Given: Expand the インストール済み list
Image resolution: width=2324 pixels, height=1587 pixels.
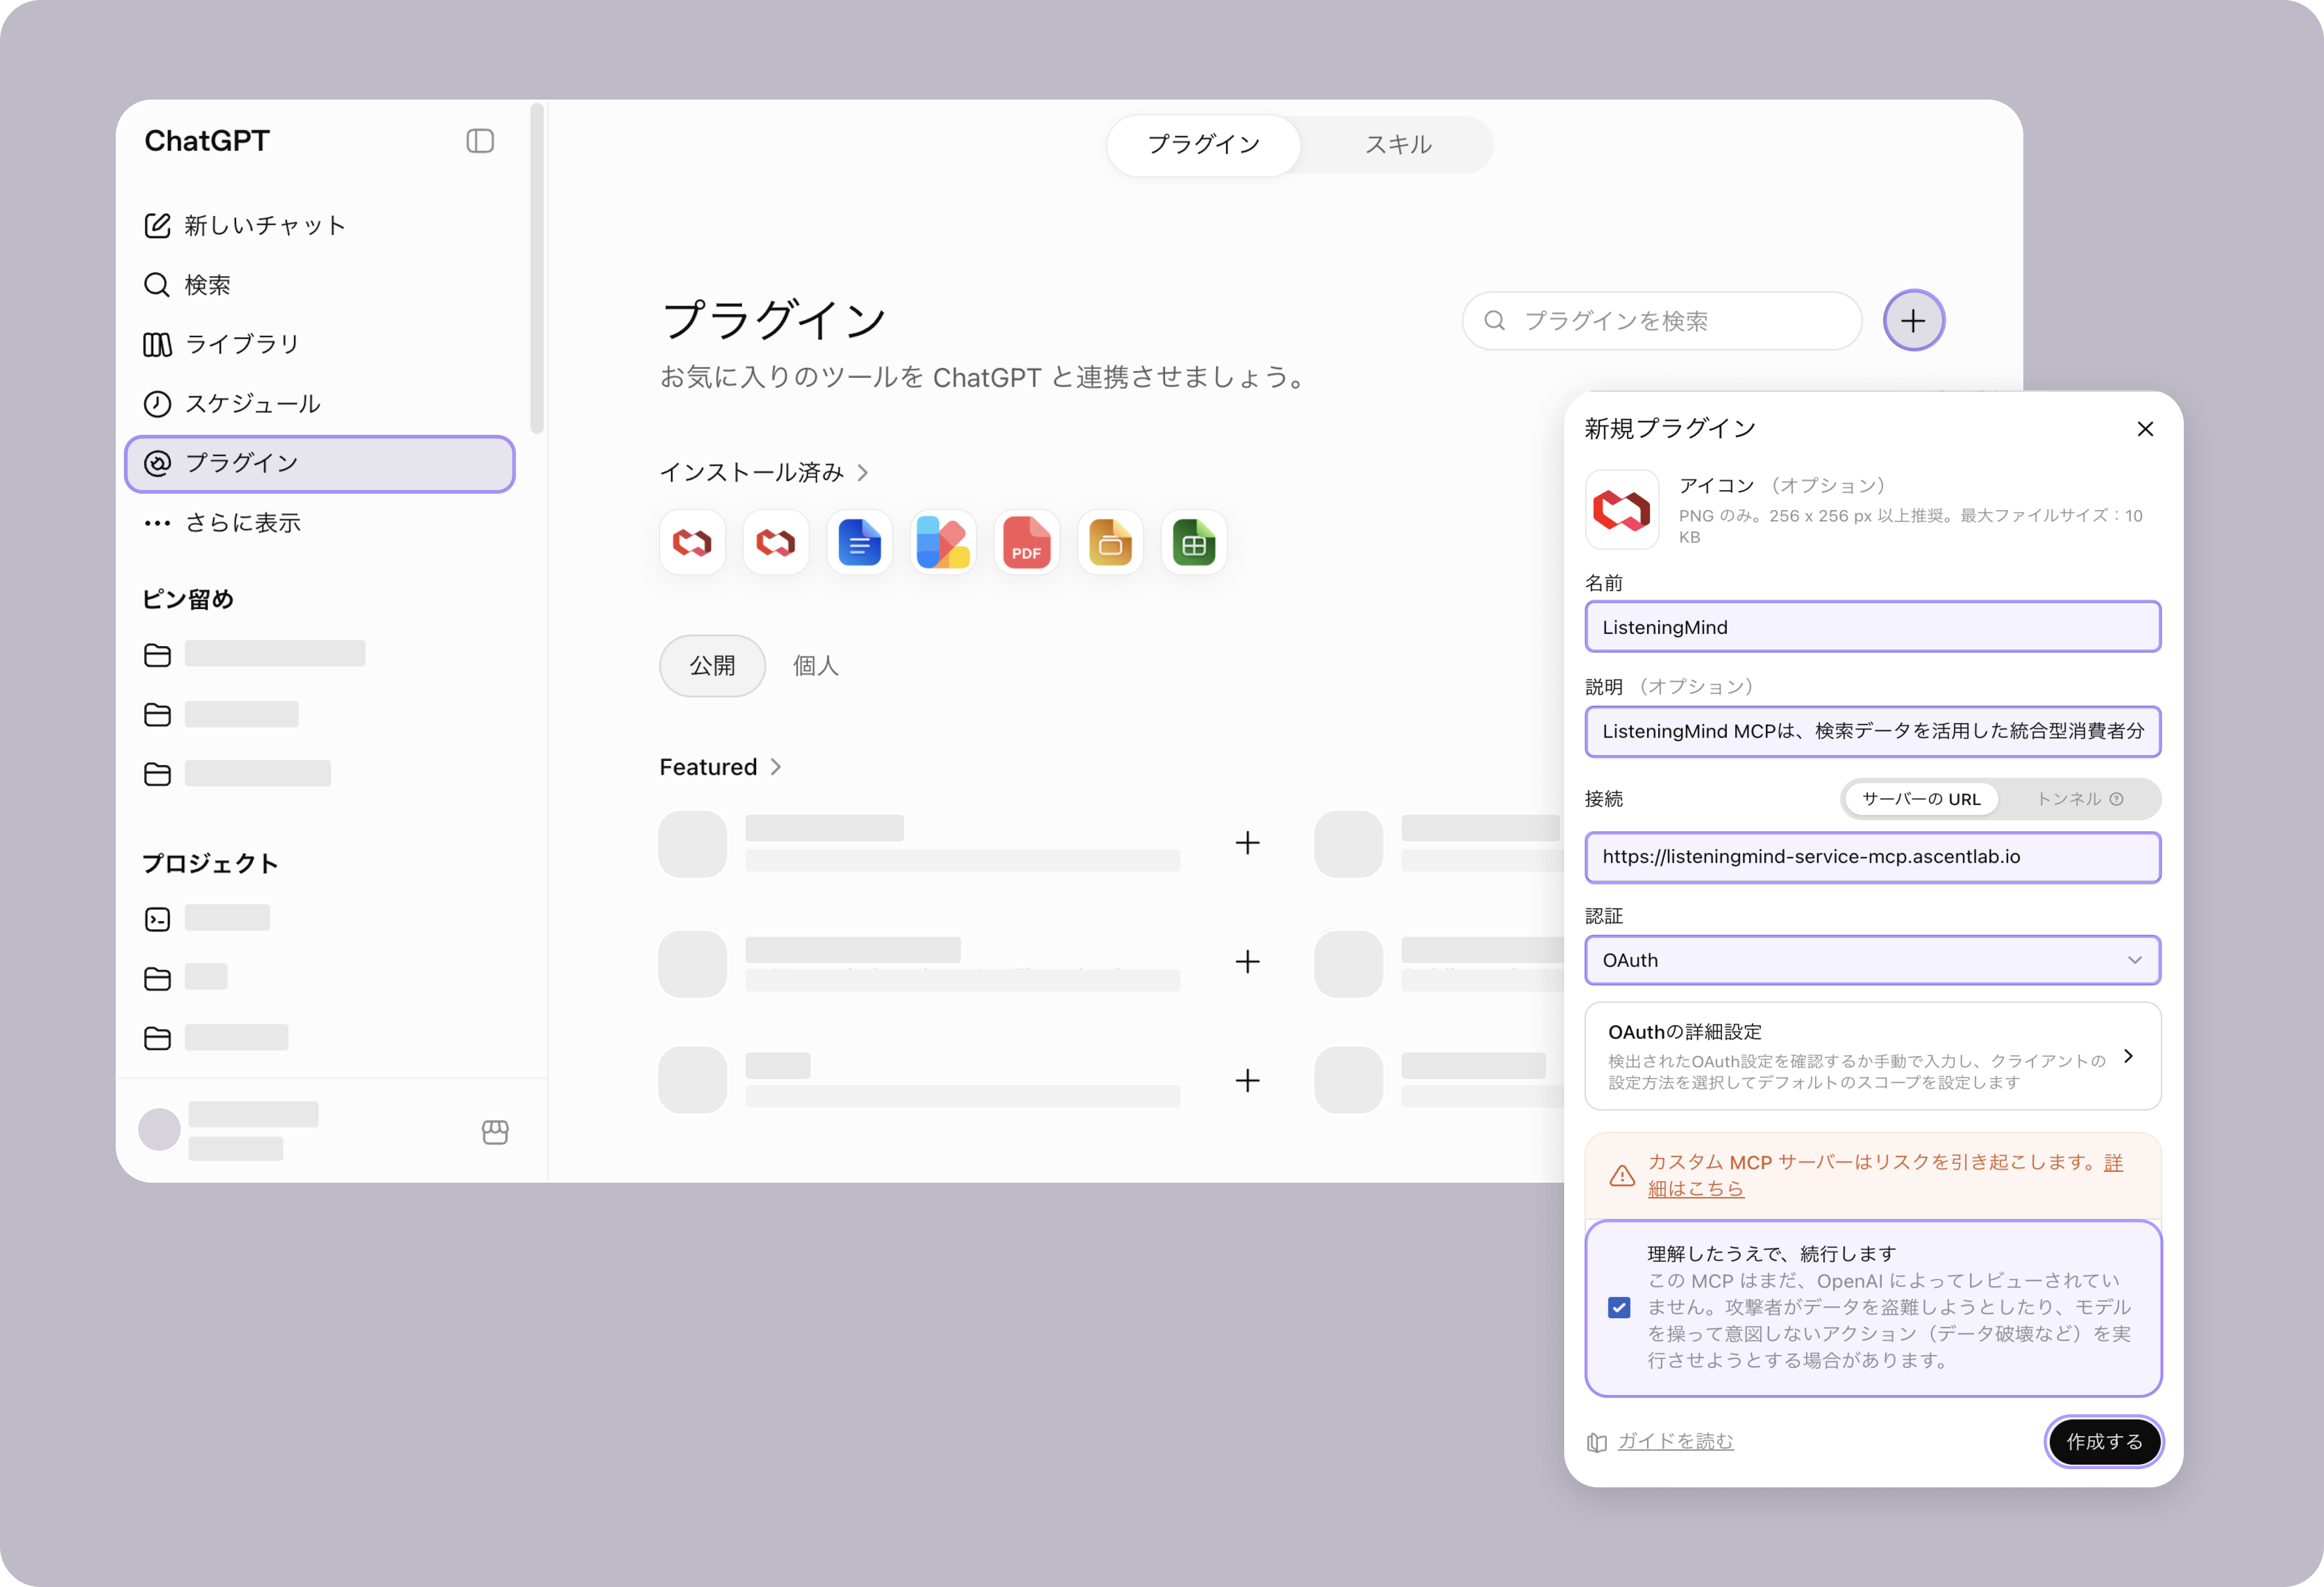Looking at the screenshot, I should (764, 472).
